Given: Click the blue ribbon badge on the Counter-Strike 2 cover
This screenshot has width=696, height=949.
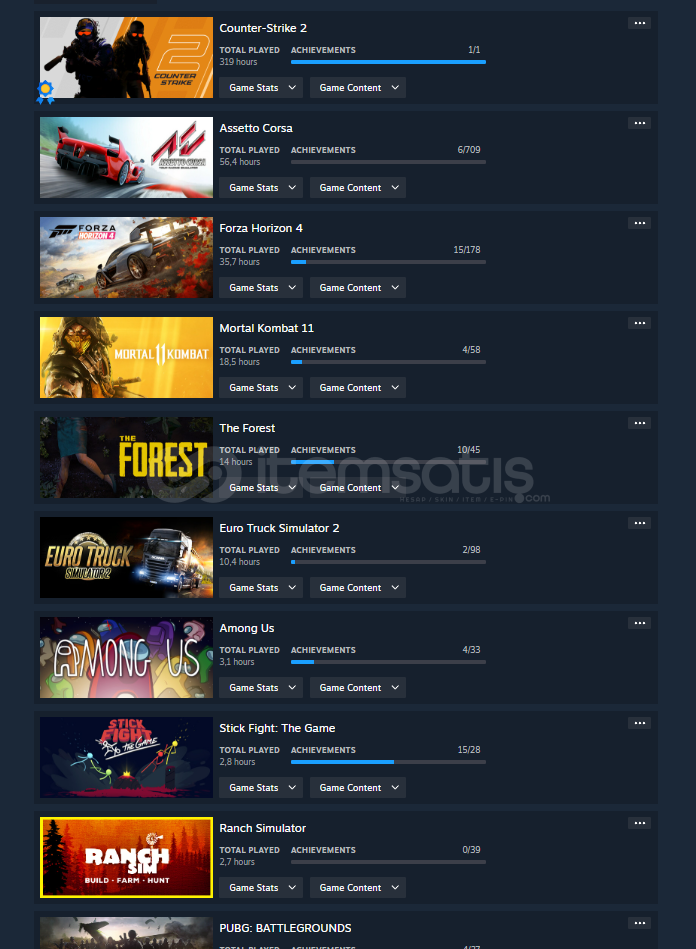Looking at the screenshot, I should coord(45,92).
